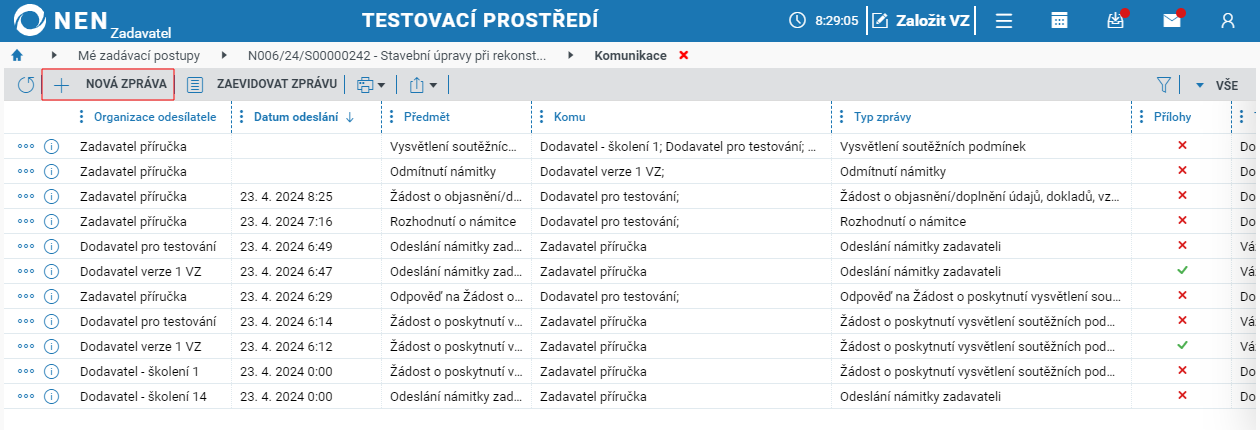Open the hamburger menu icon
The image size is (1260, 430).
(x=1004, y=21)
